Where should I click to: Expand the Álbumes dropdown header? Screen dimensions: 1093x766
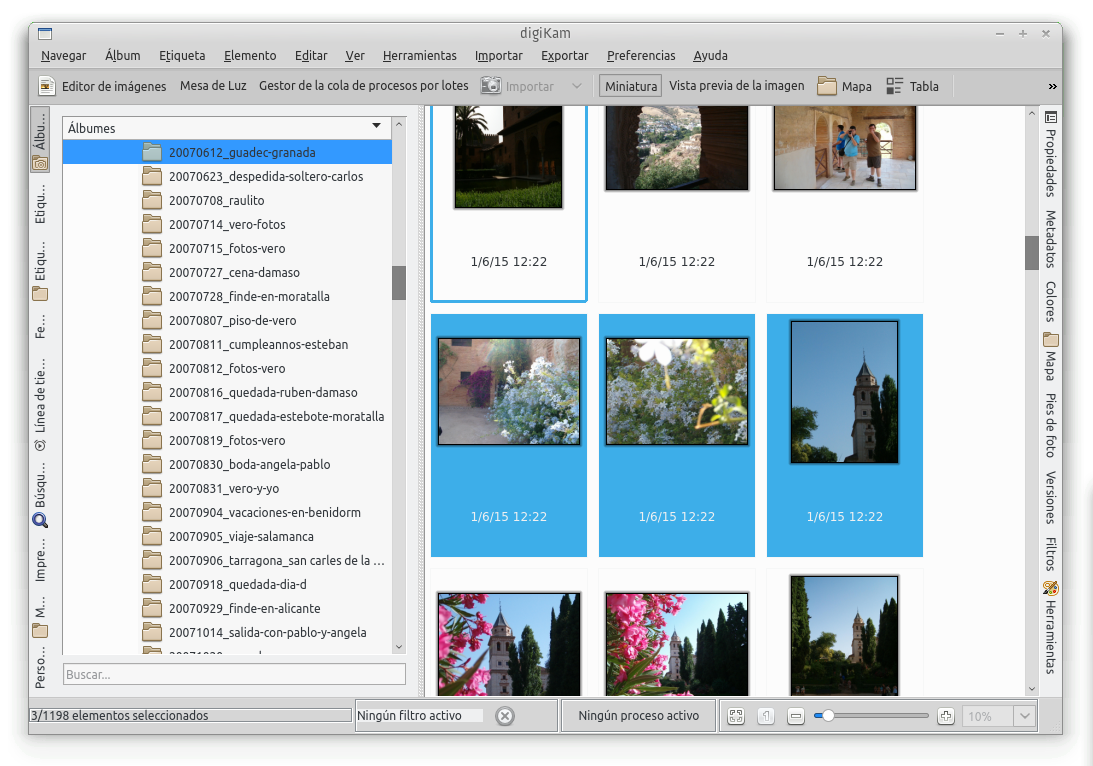[376, 127]
